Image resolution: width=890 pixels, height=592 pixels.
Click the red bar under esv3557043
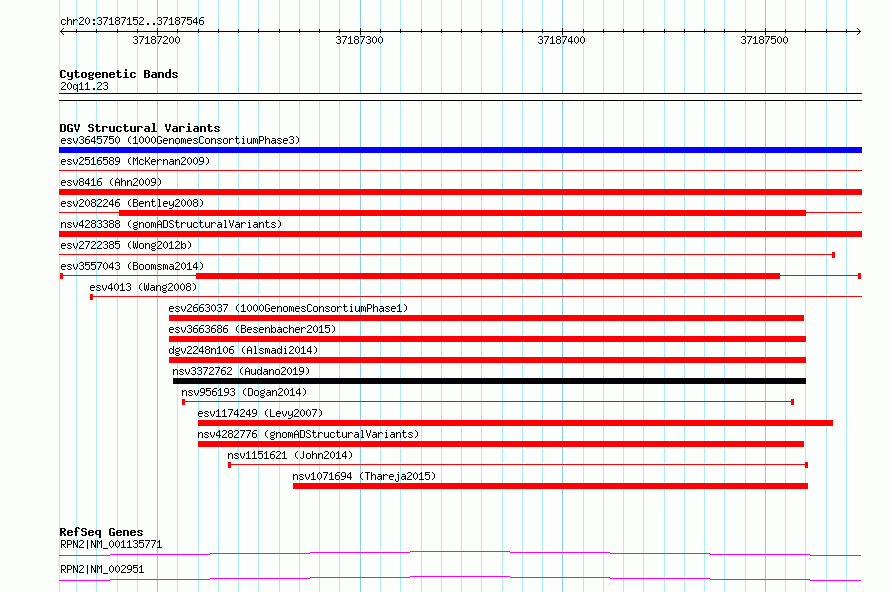[488, 276]
